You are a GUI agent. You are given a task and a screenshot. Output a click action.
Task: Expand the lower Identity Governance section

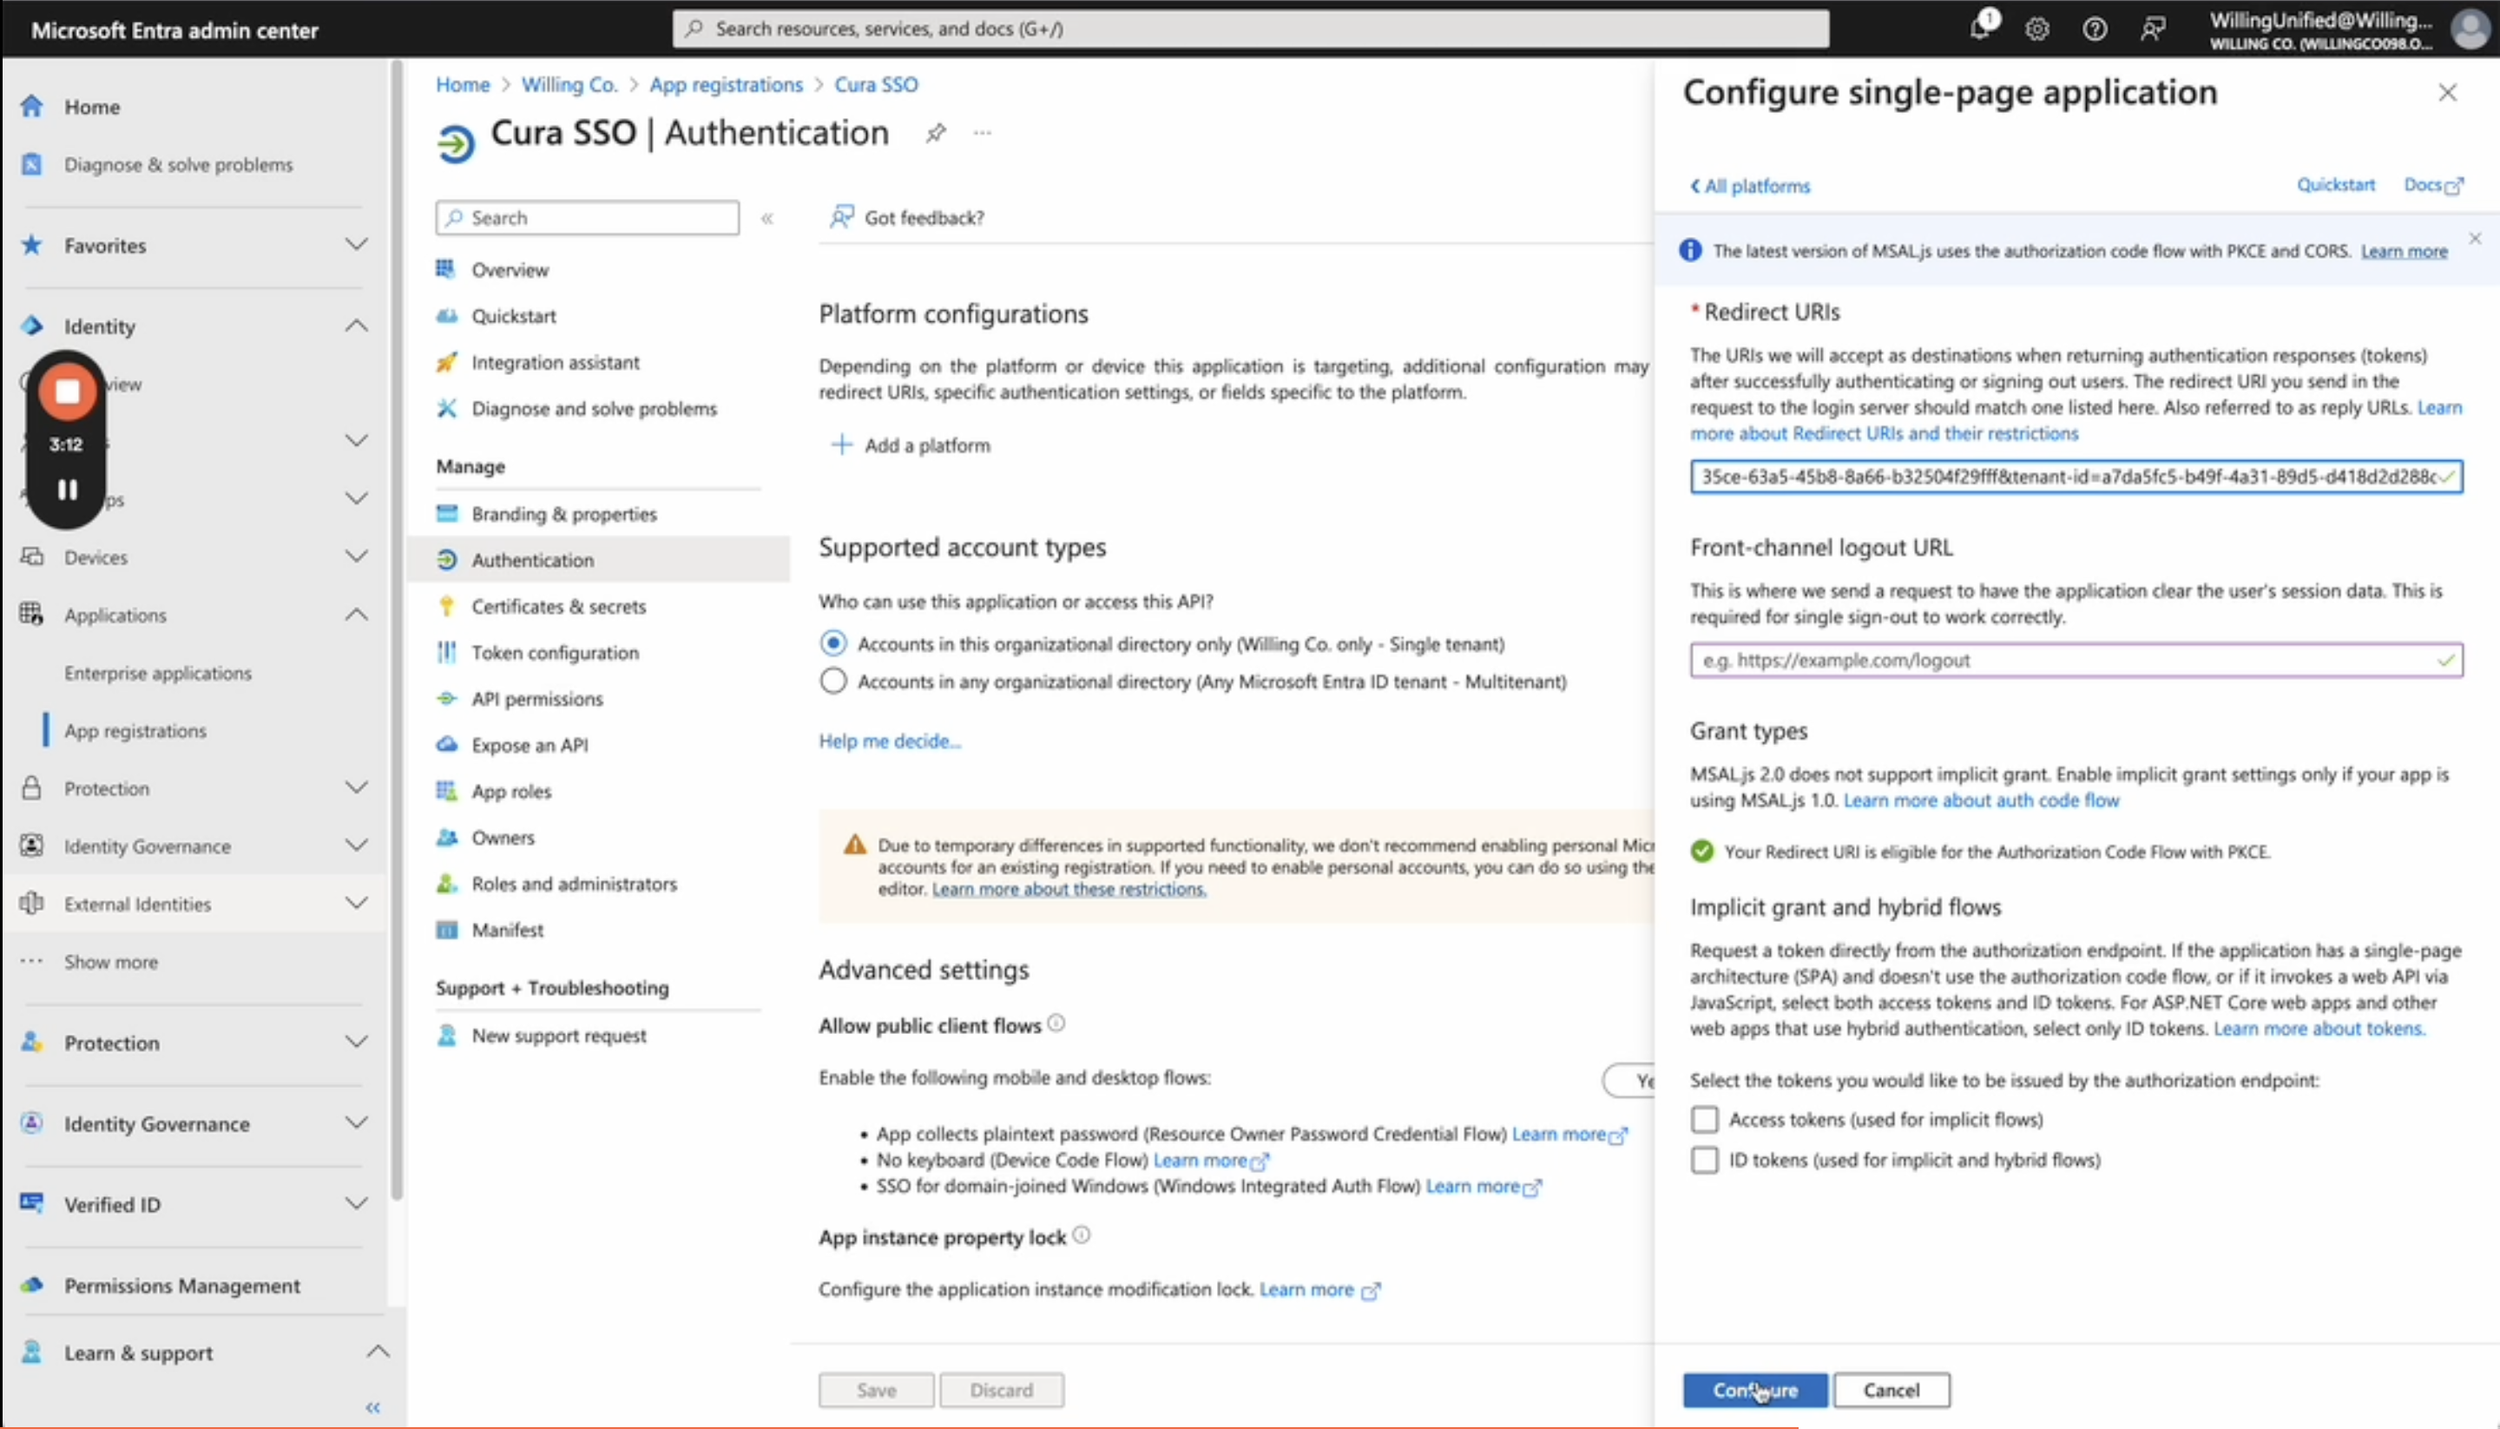pyautogui.click(x=356, y=1122)
